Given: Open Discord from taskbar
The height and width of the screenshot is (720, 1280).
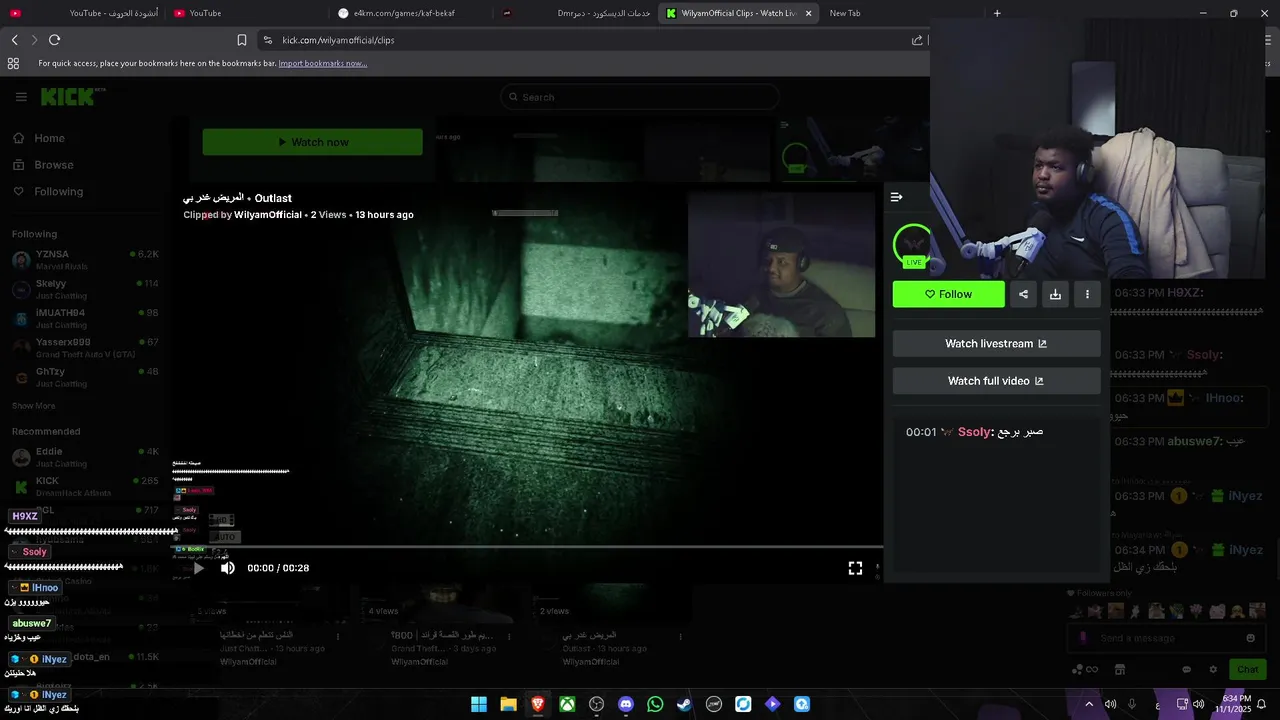Looking at the screenshot, I should click(x=626, y=704).
